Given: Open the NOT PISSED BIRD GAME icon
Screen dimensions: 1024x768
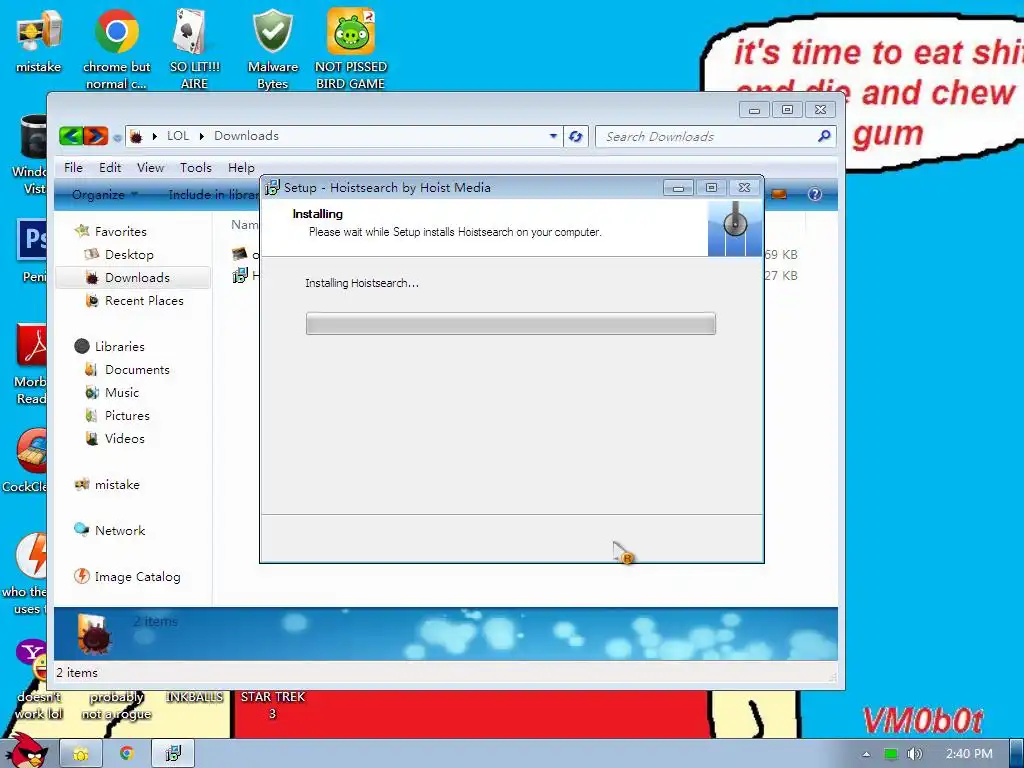Looking at the screenshot, I should (351, 49).
